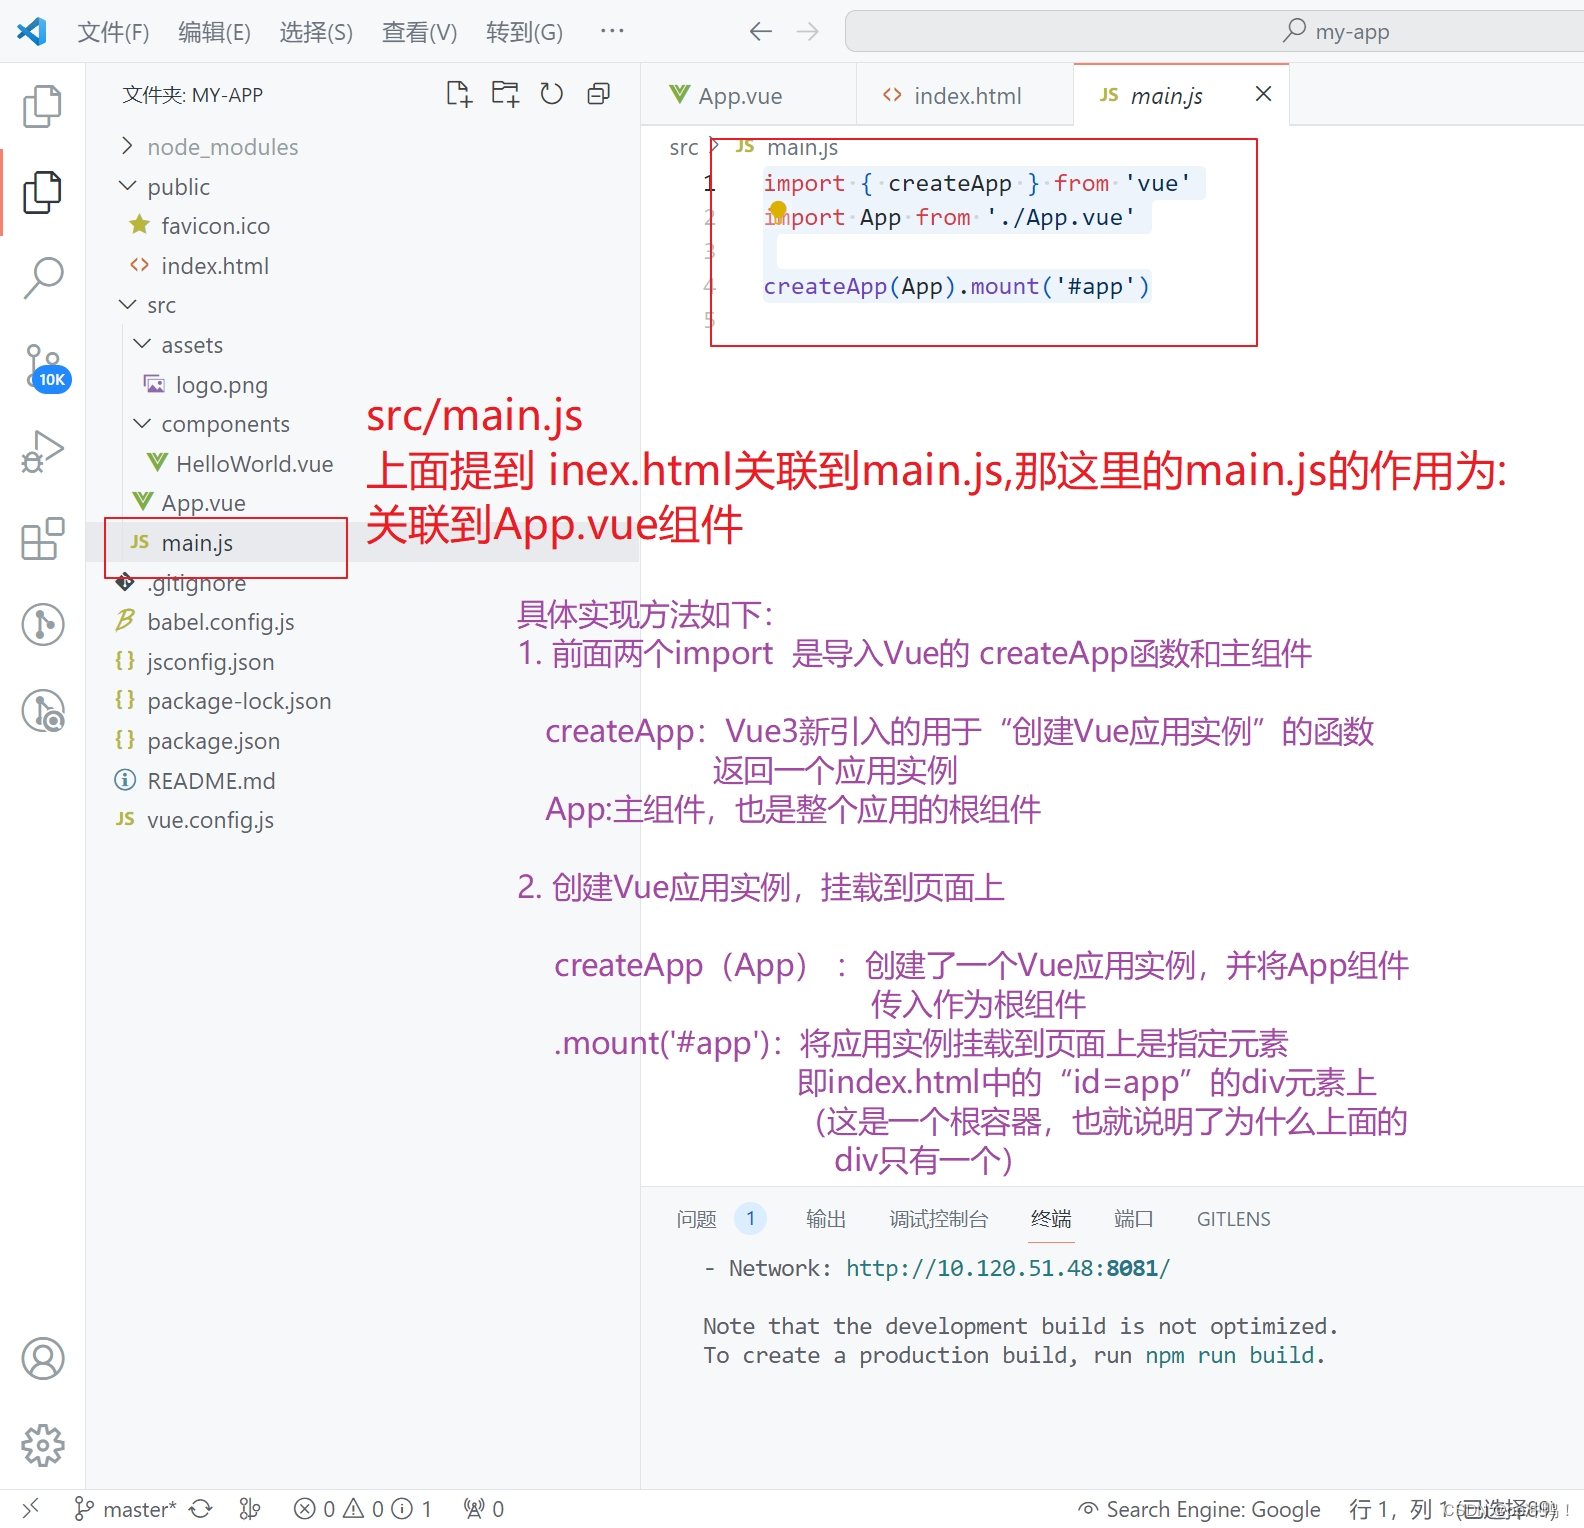Click the my-app command center search box
Viewport: 1584px width, 1528px height.
click(1214, 32)
